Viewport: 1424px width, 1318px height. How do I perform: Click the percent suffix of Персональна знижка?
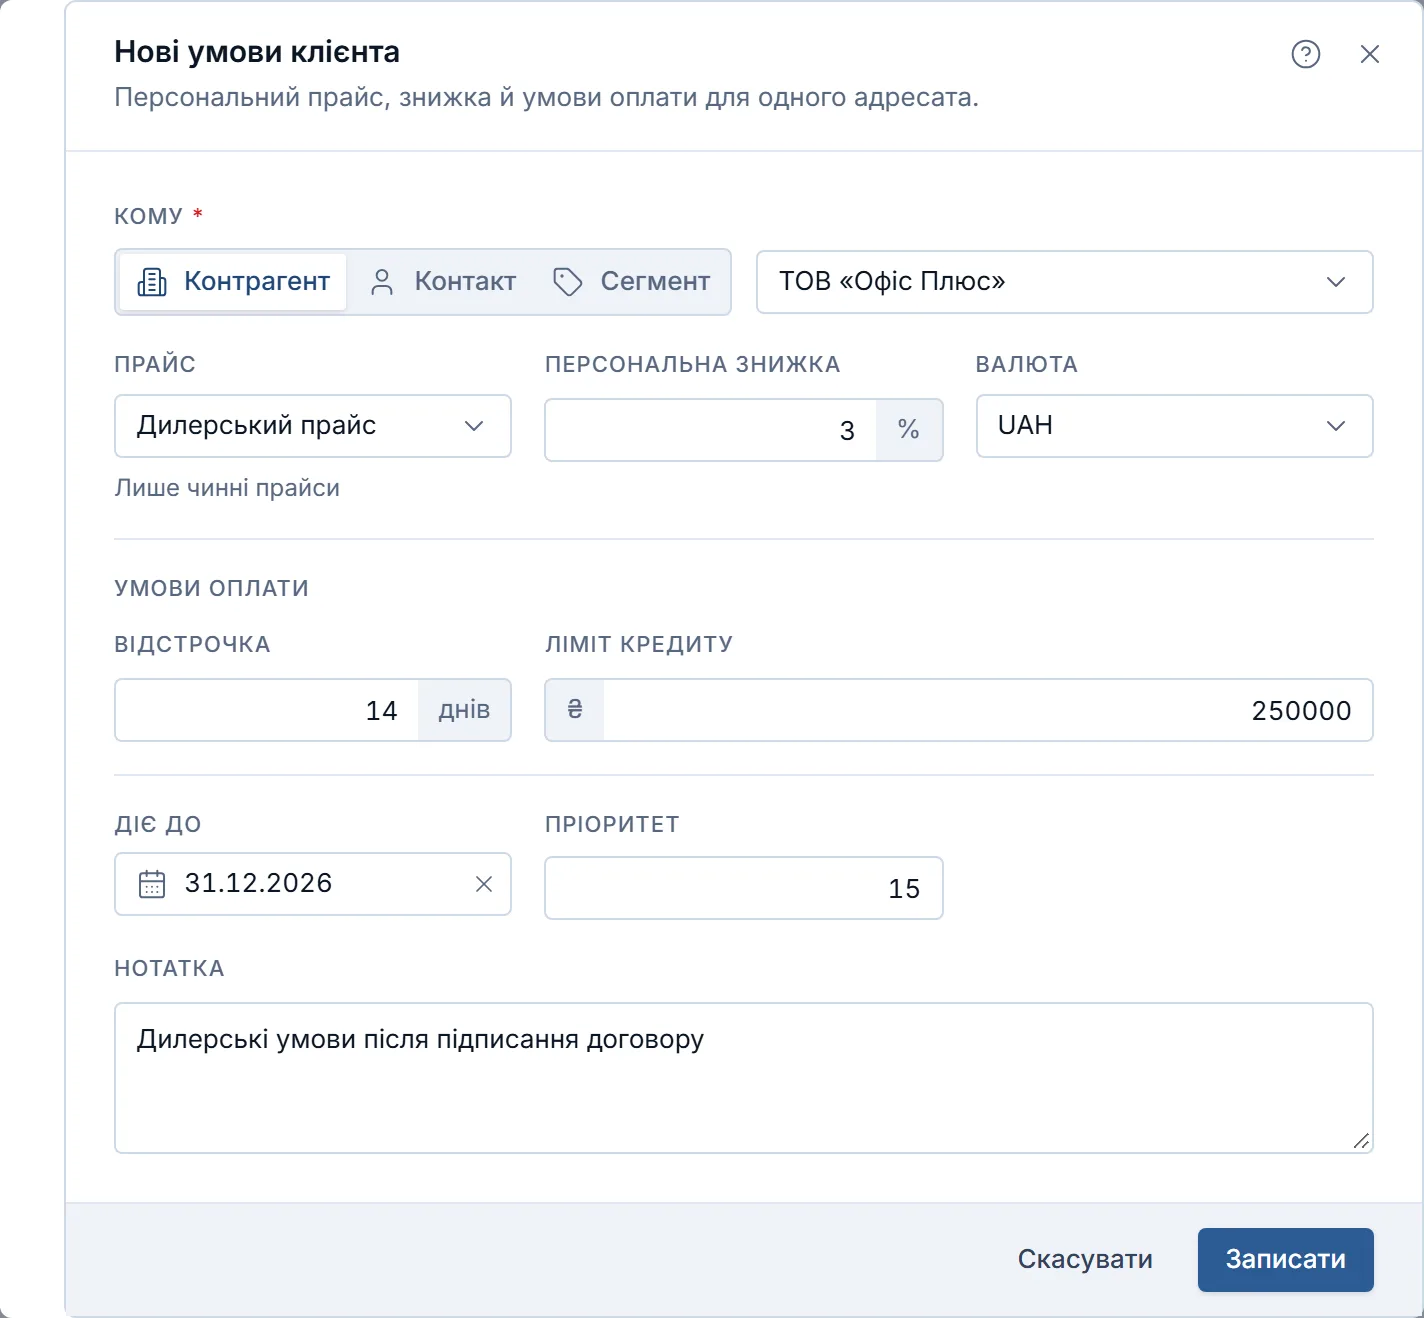tap(908, 430)
